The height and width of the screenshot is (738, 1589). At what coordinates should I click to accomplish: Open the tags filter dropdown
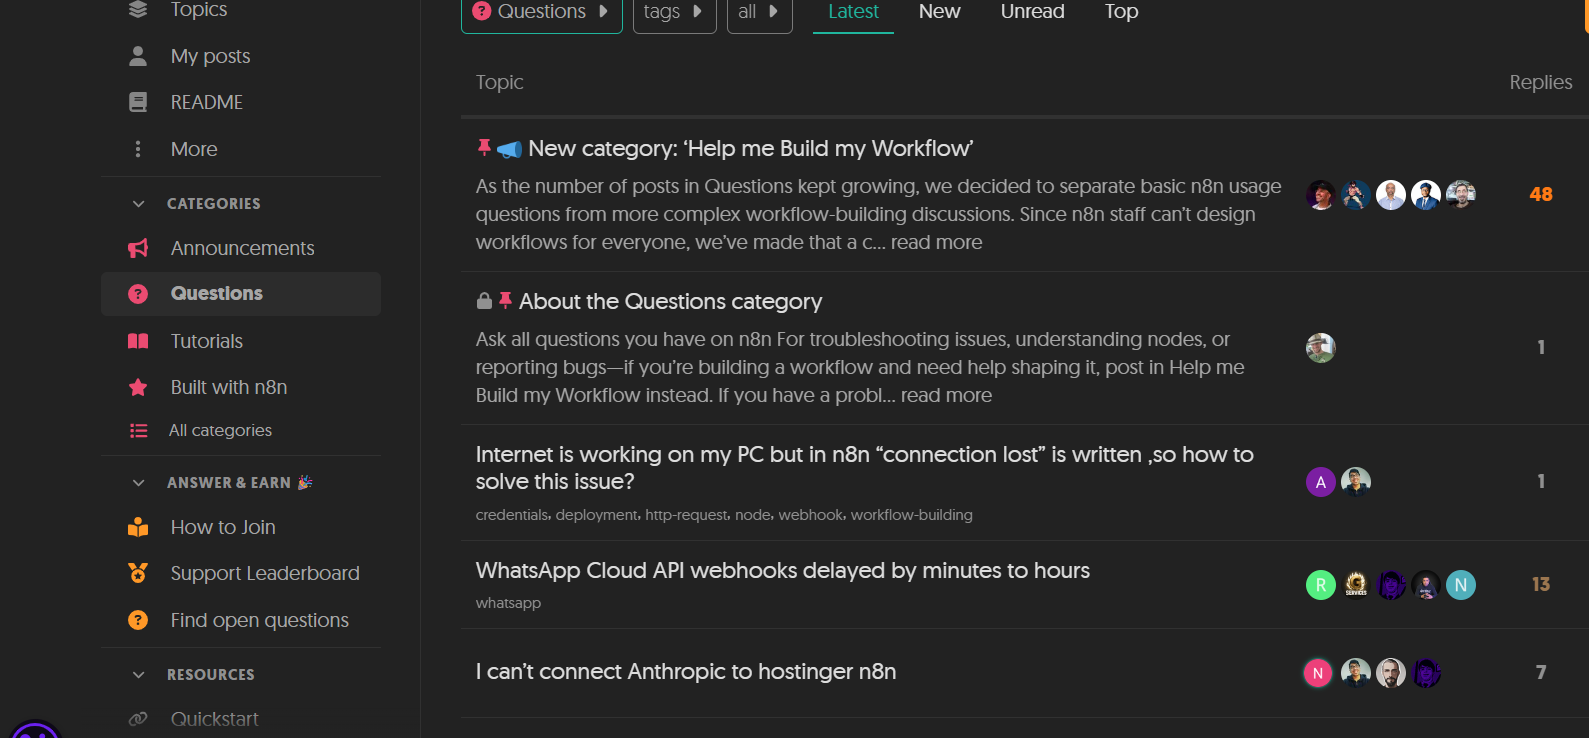point(674,12)
